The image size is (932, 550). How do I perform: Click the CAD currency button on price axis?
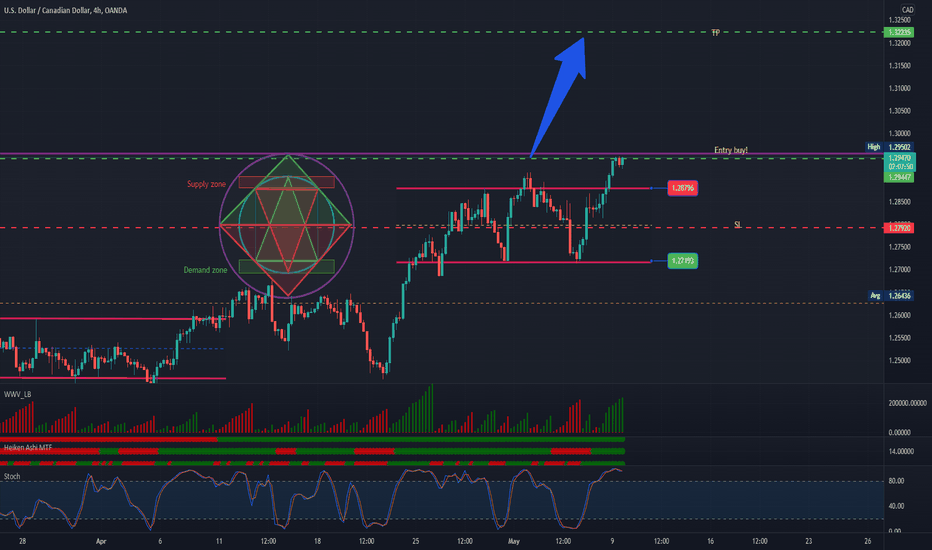coord(907,10)
